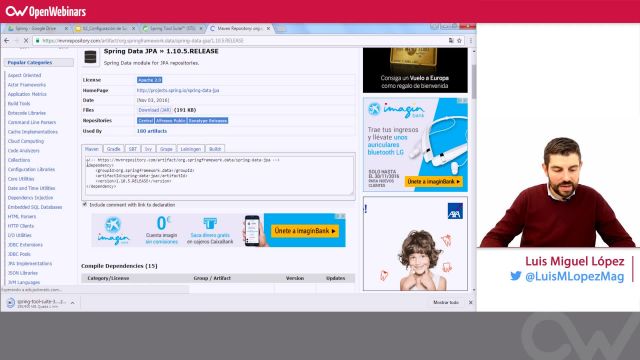
Task: Click the page vertical scrollbar thumb
Action: 474,82
